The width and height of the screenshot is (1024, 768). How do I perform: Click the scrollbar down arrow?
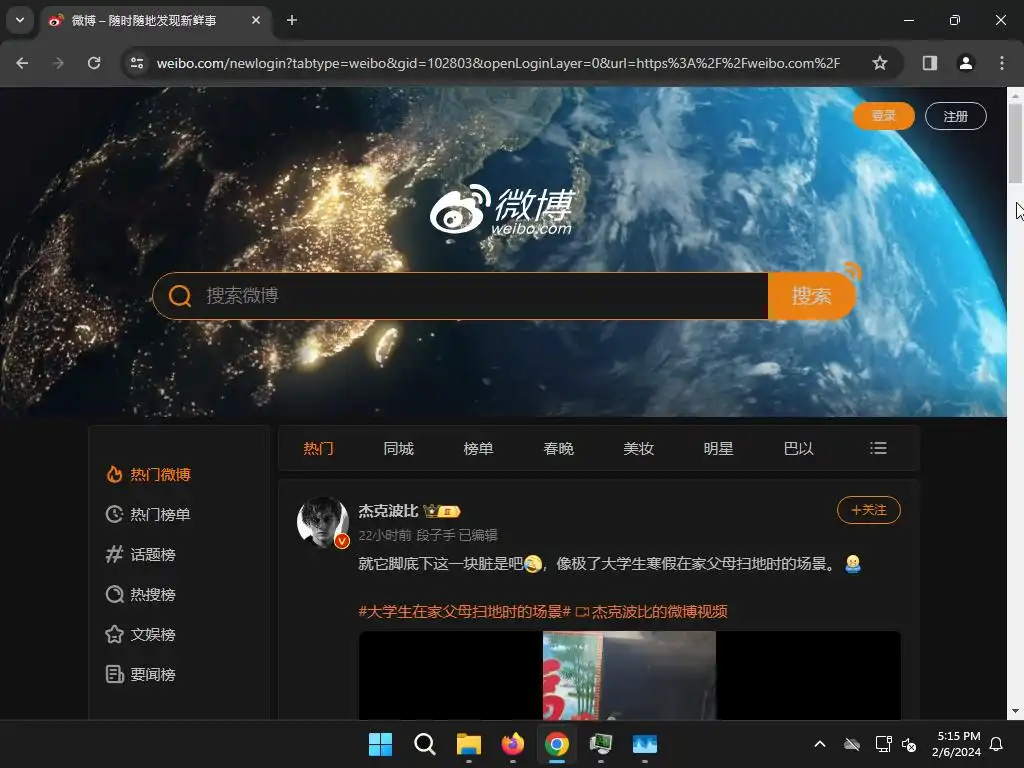1015,711
